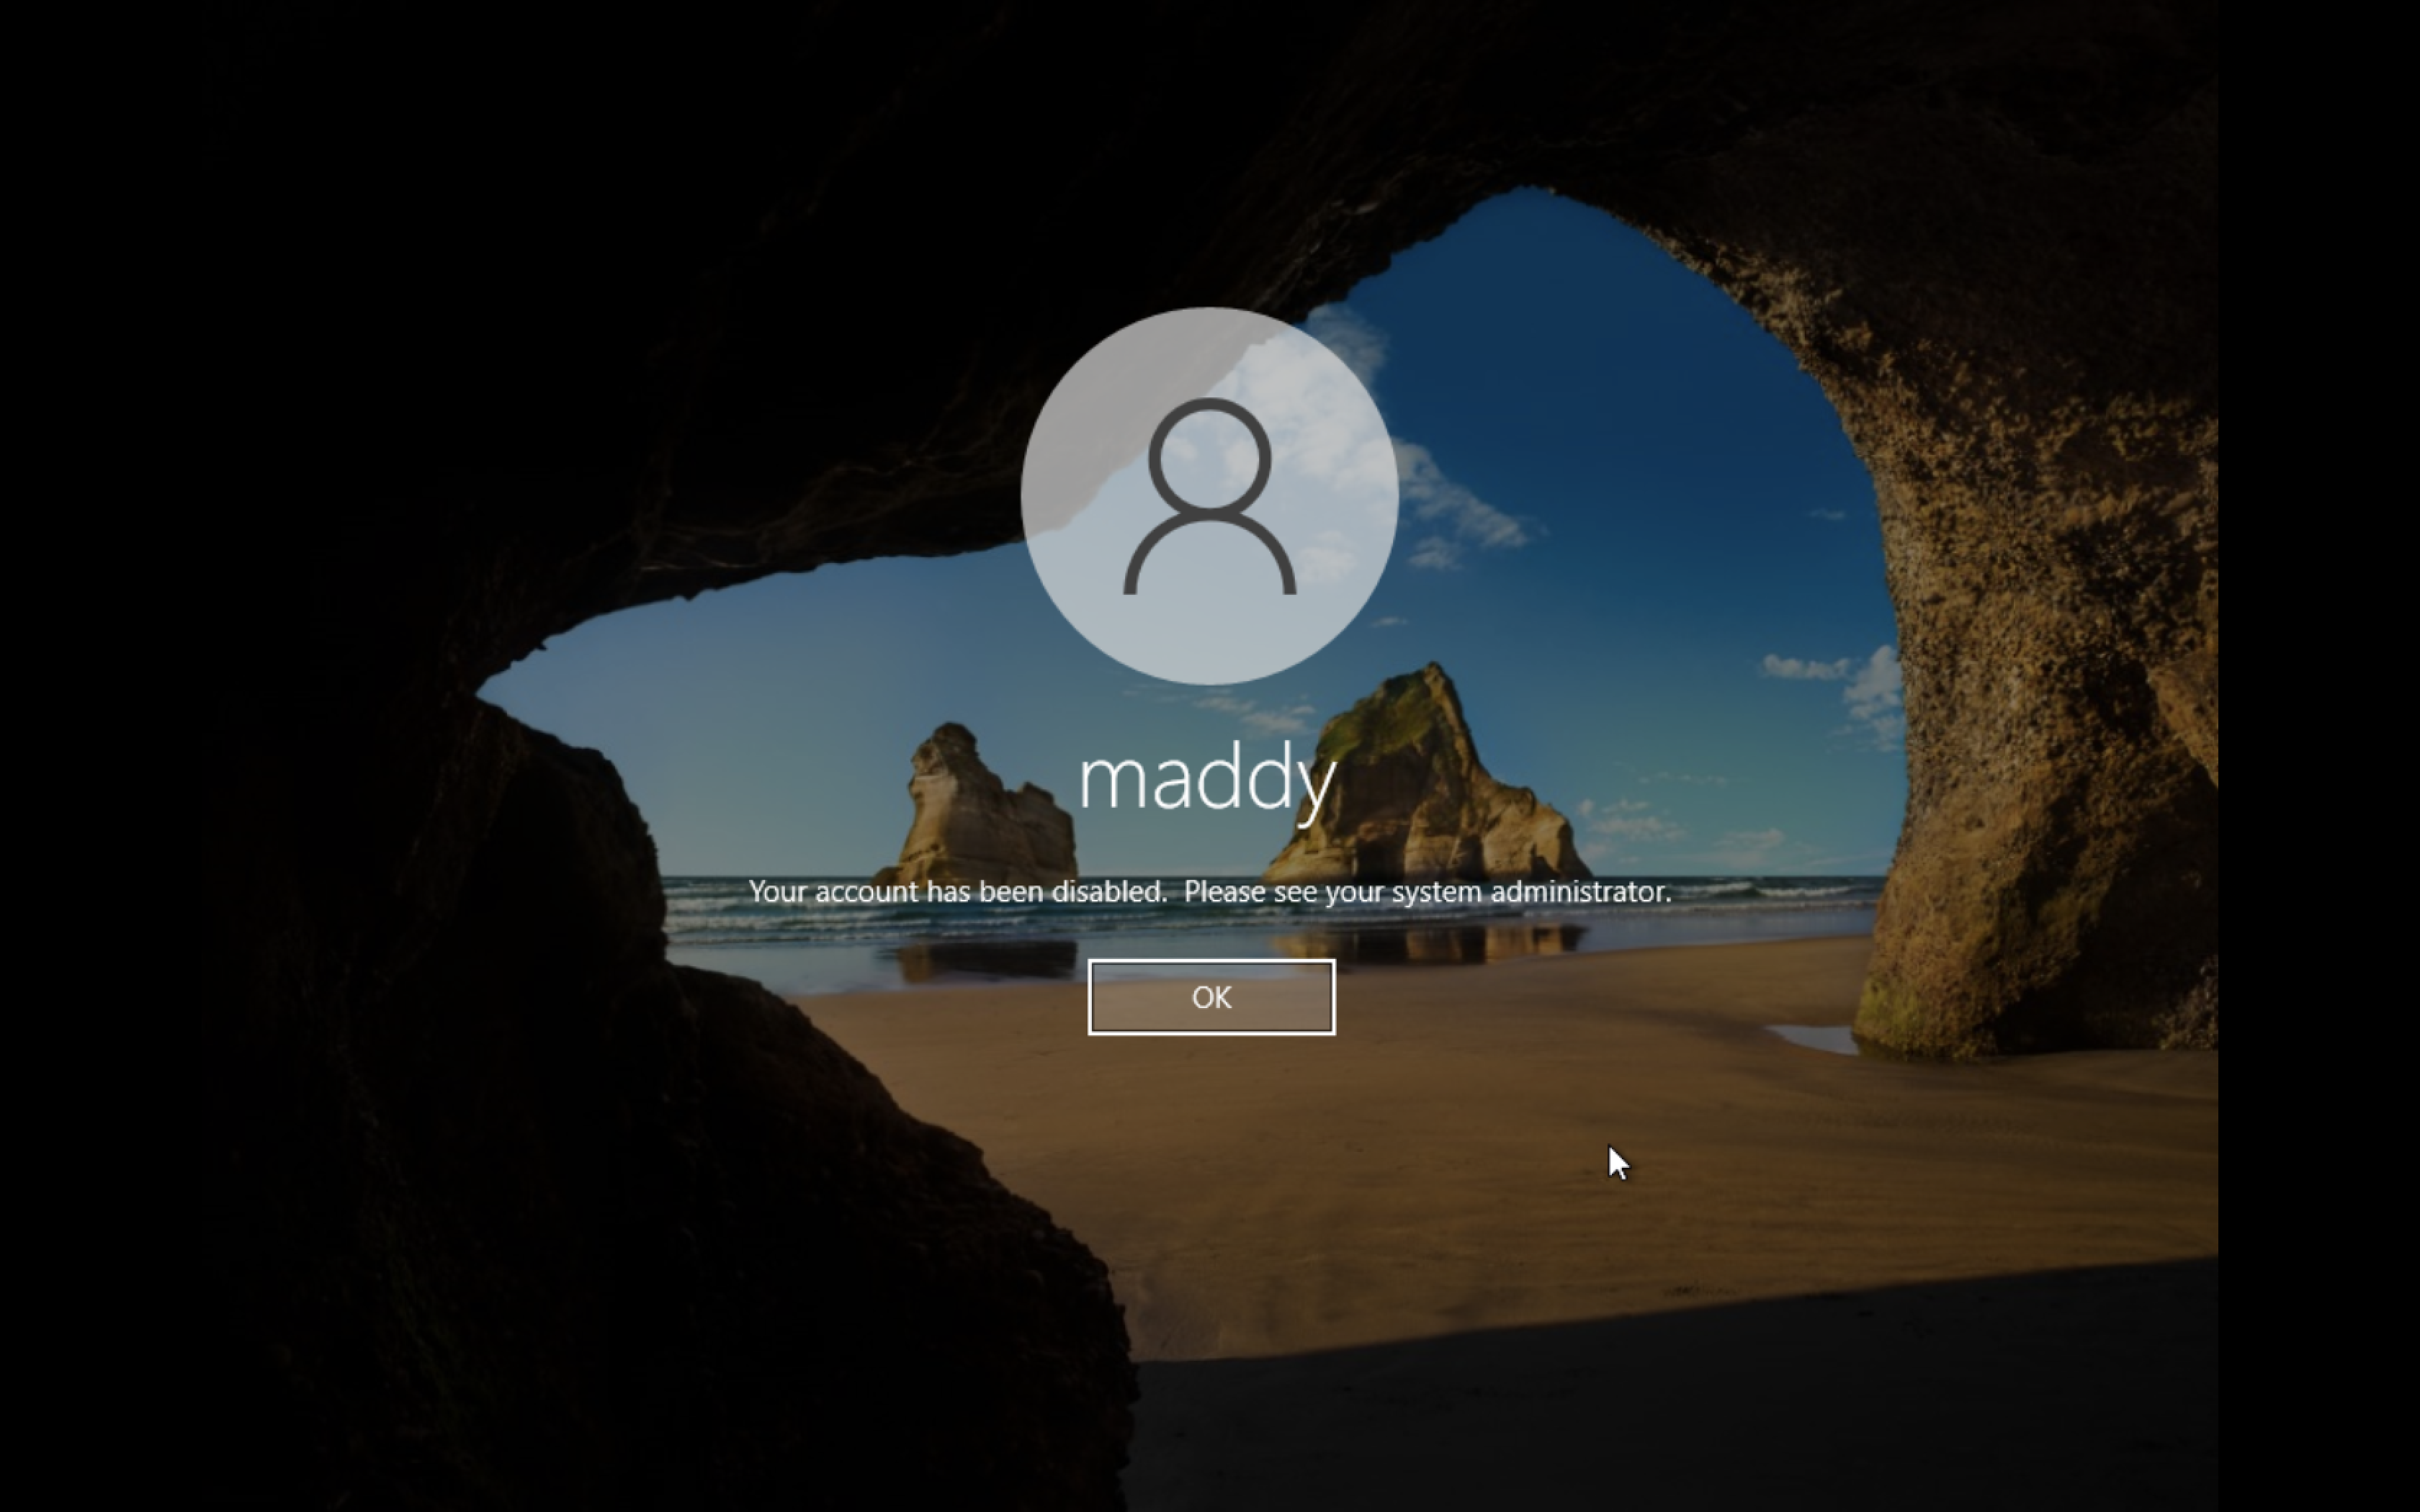Click the account disabled message text
This screenshot has height=1512, width=2420.
tap(1210, 891)
